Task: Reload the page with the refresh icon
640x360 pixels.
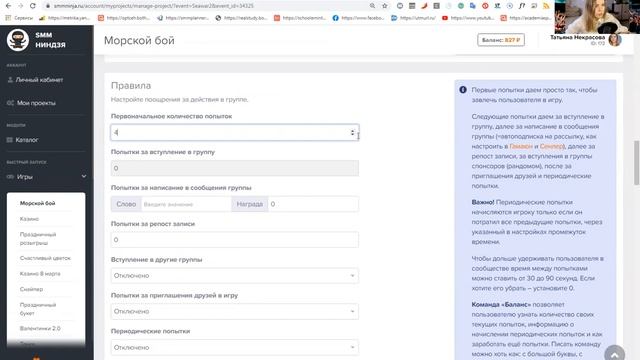Action: pos(33,6)
